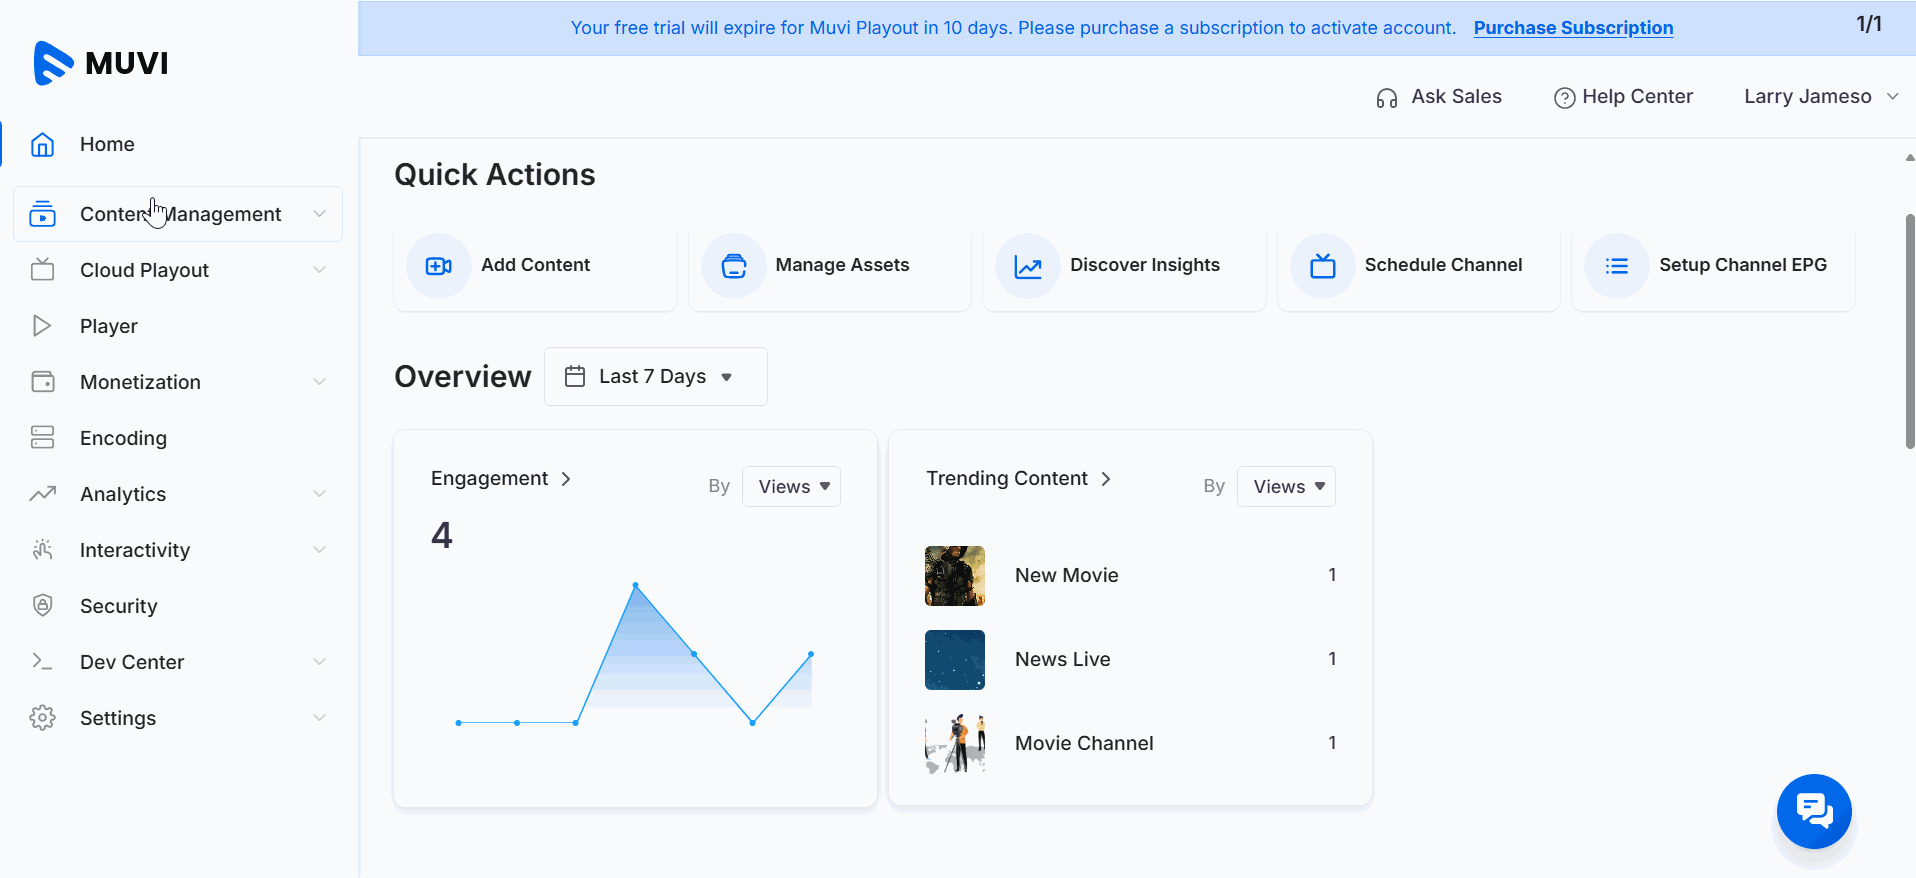This screenshot has width=1916, height=878.
Task: Click the Setup Channel EPG list icon
Action: (x=1616, y=266)
